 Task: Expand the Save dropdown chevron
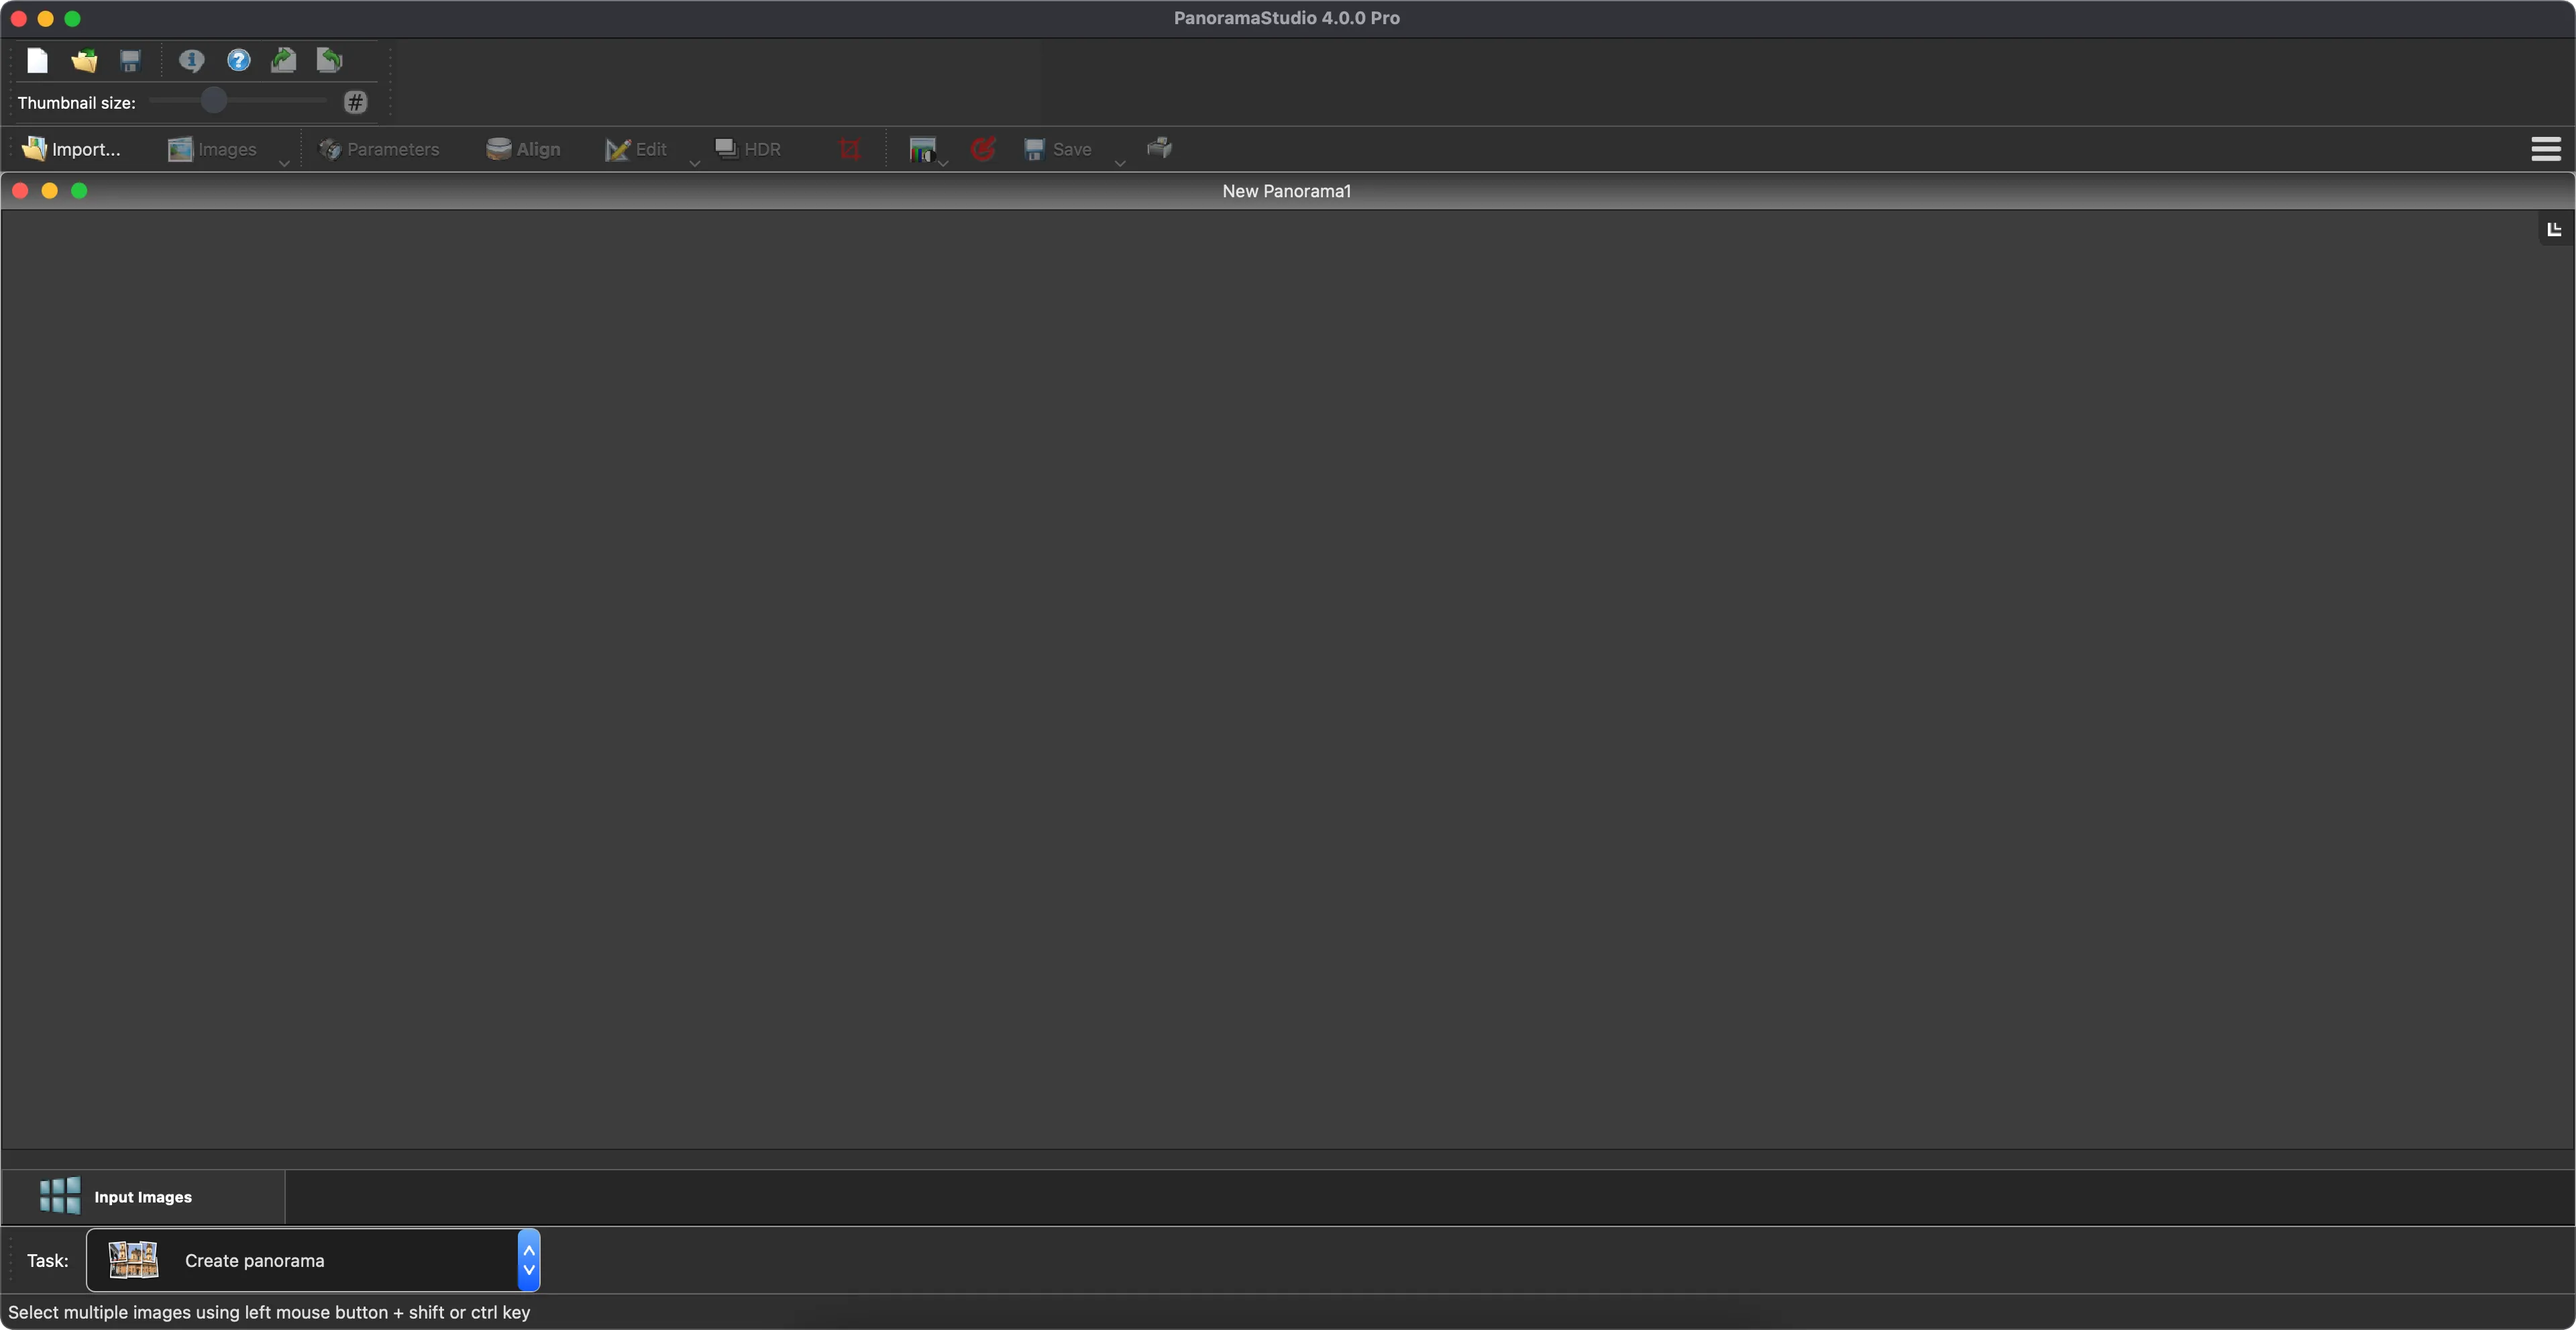click(1120, 163)
